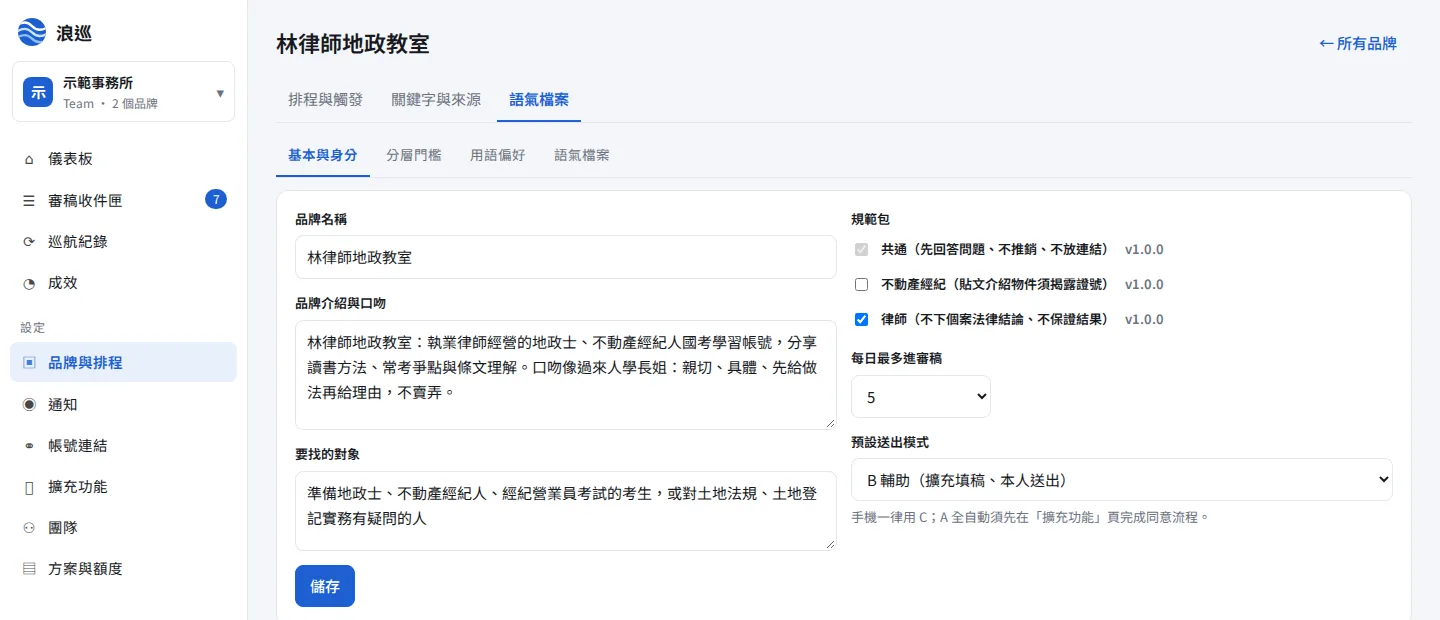Open 帳號連結 in the sidebar
Viewport: 1440px width, 620px height.
tap(123, 445)
